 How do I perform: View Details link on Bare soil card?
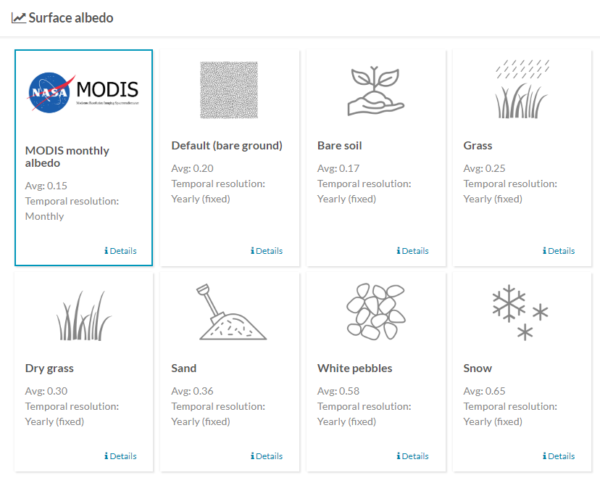(x=413, y=251)
